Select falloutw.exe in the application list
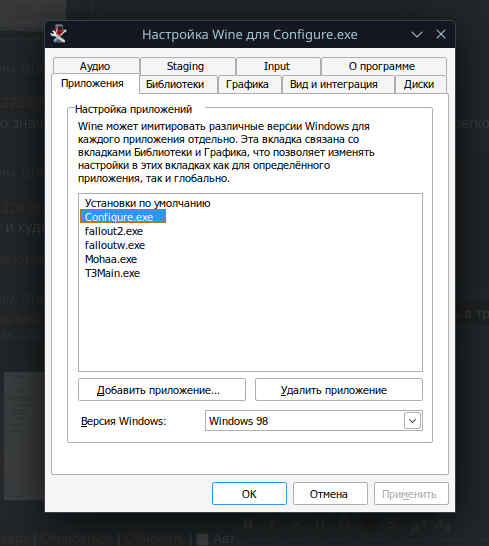 [115, 245]
